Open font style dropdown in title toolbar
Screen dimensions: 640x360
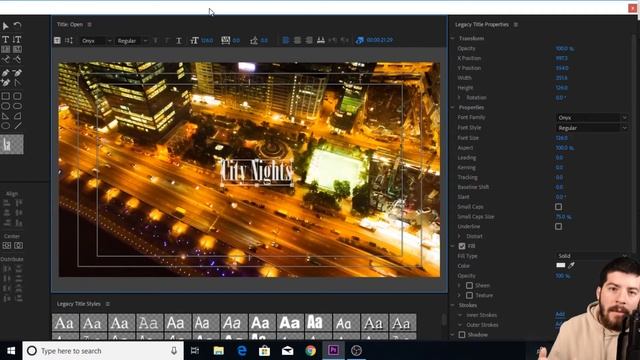(132, 41)
